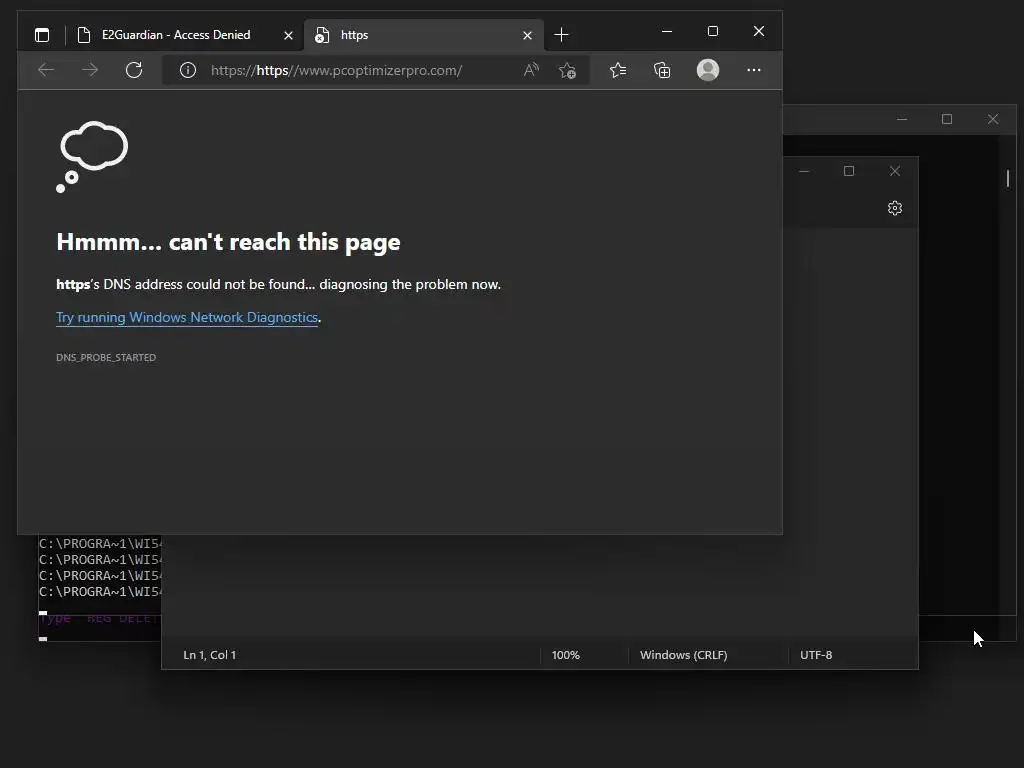
Task: Refresh the current page
Action: 134,70
